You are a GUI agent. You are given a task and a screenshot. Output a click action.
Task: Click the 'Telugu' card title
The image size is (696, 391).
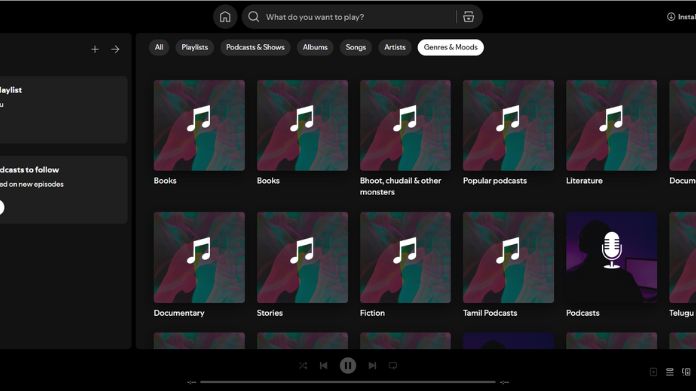tap(682, 313)
